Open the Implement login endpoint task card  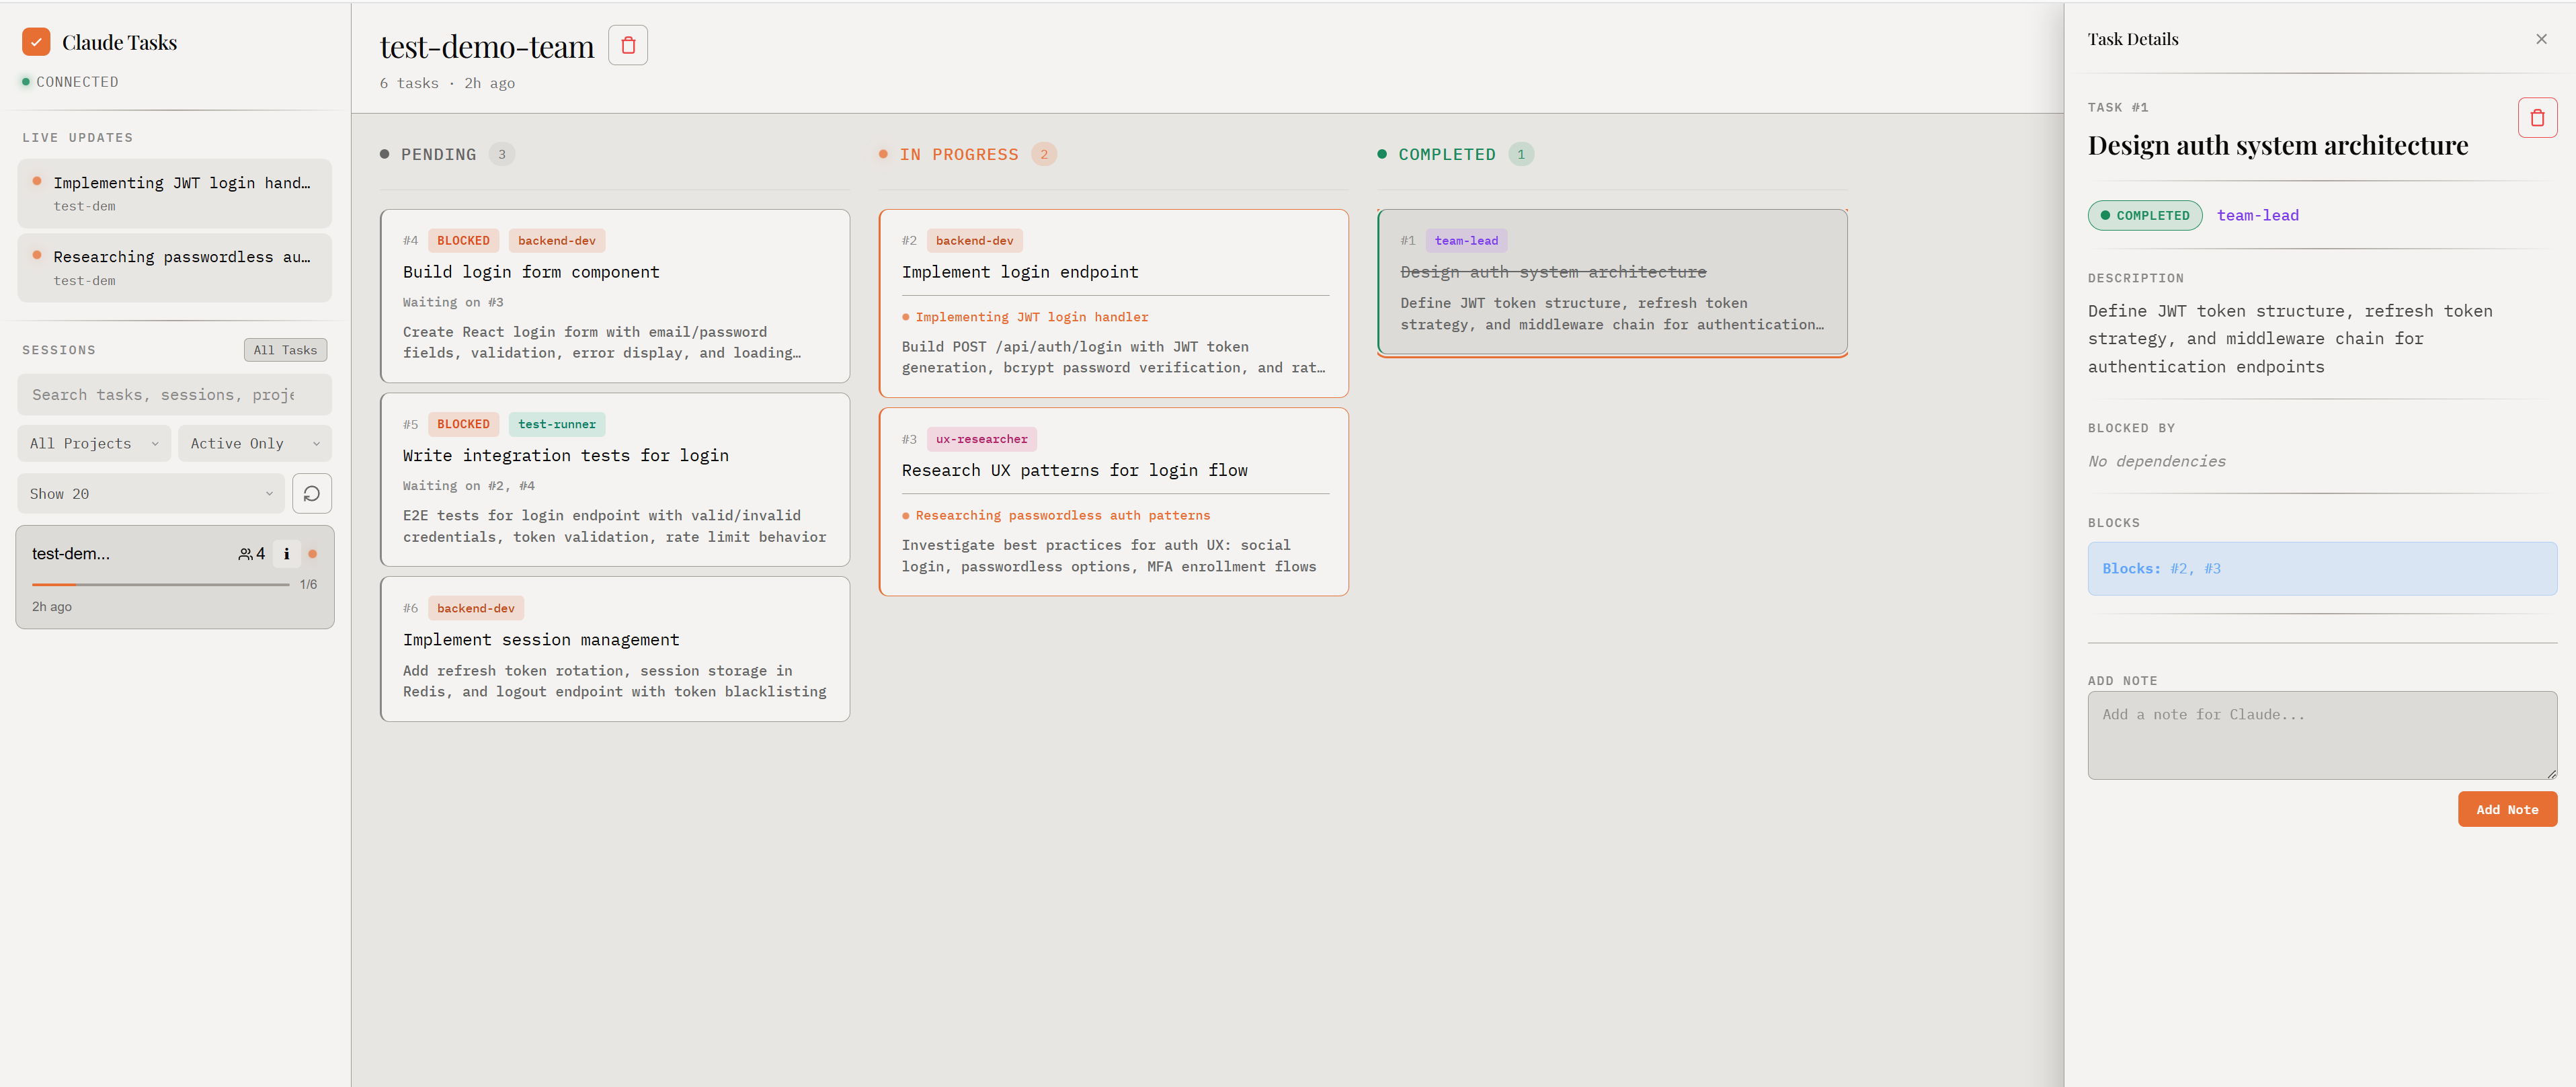coord(1114,300)
